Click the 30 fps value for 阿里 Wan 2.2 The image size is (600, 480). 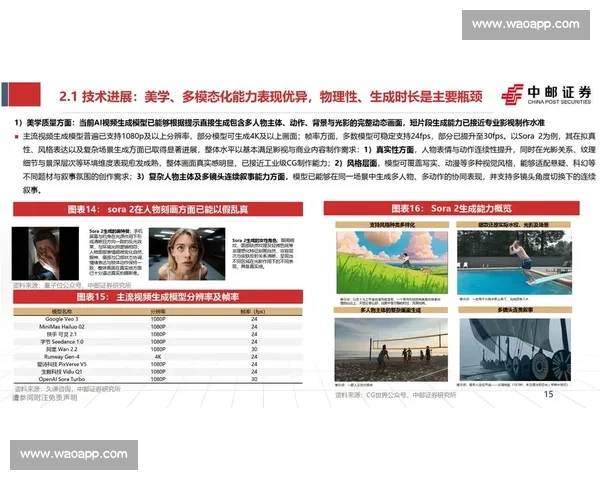pos(254,349)
